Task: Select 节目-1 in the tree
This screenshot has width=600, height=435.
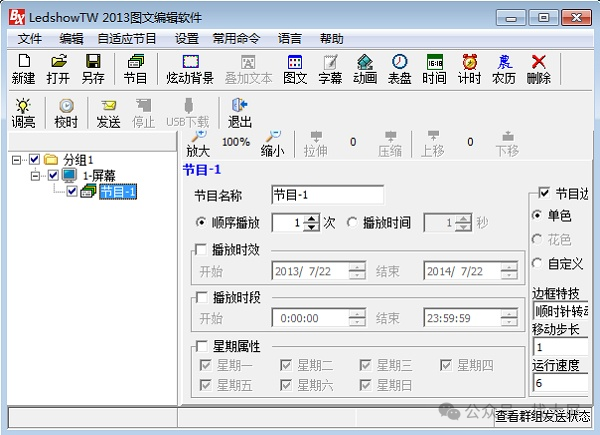Action: [x=117, y=192]
